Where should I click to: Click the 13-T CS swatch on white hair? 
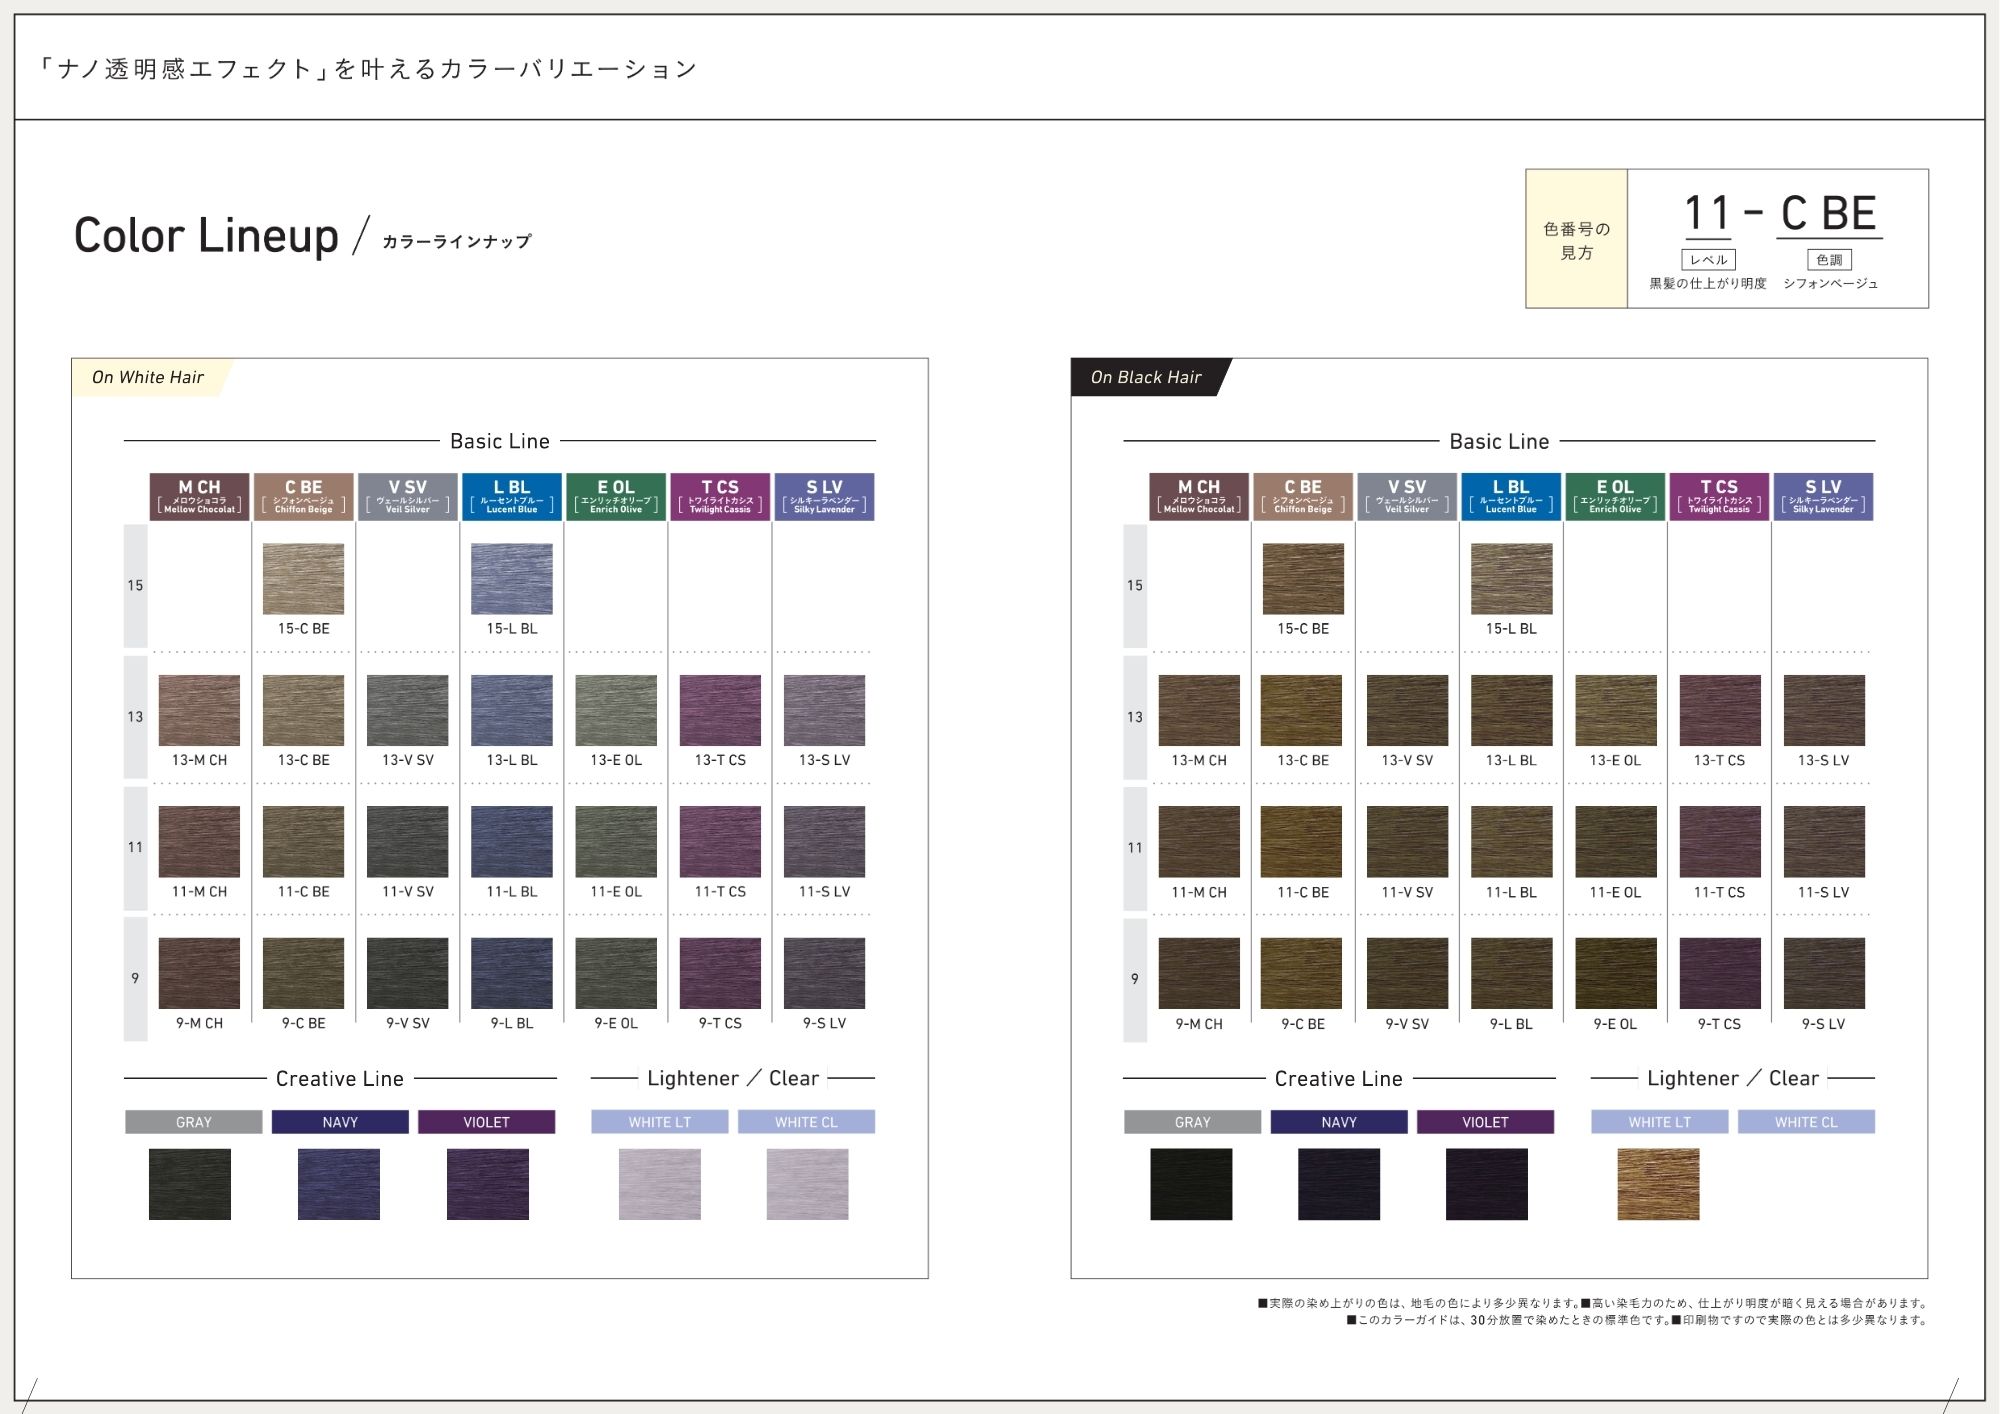(x=720, y=710)
